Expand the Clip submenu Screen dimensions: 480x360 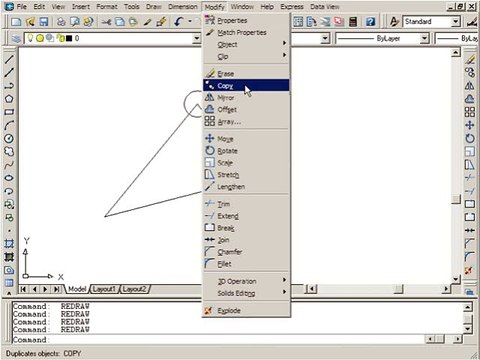pos(246,56)
